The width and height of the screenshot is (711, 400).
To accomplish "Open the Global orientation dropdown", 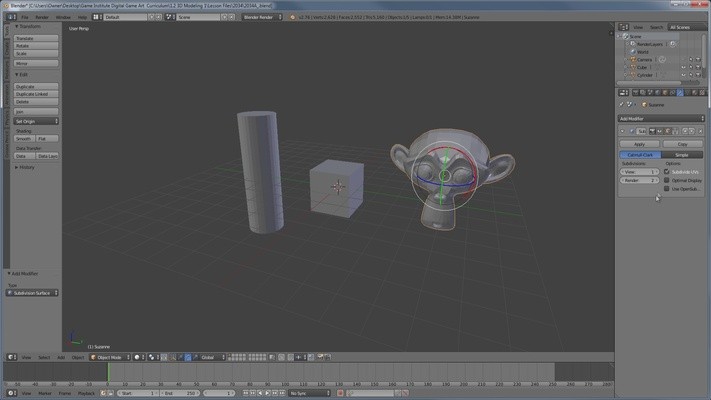I will coord(212,357).
